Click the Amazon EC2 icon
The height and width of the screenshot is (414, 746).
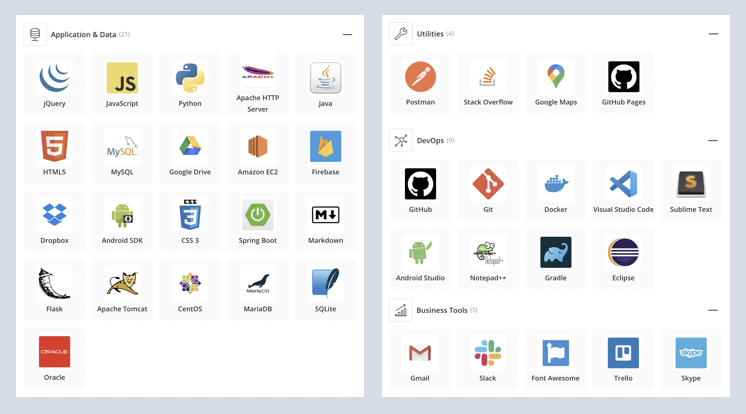click(258, 147)
